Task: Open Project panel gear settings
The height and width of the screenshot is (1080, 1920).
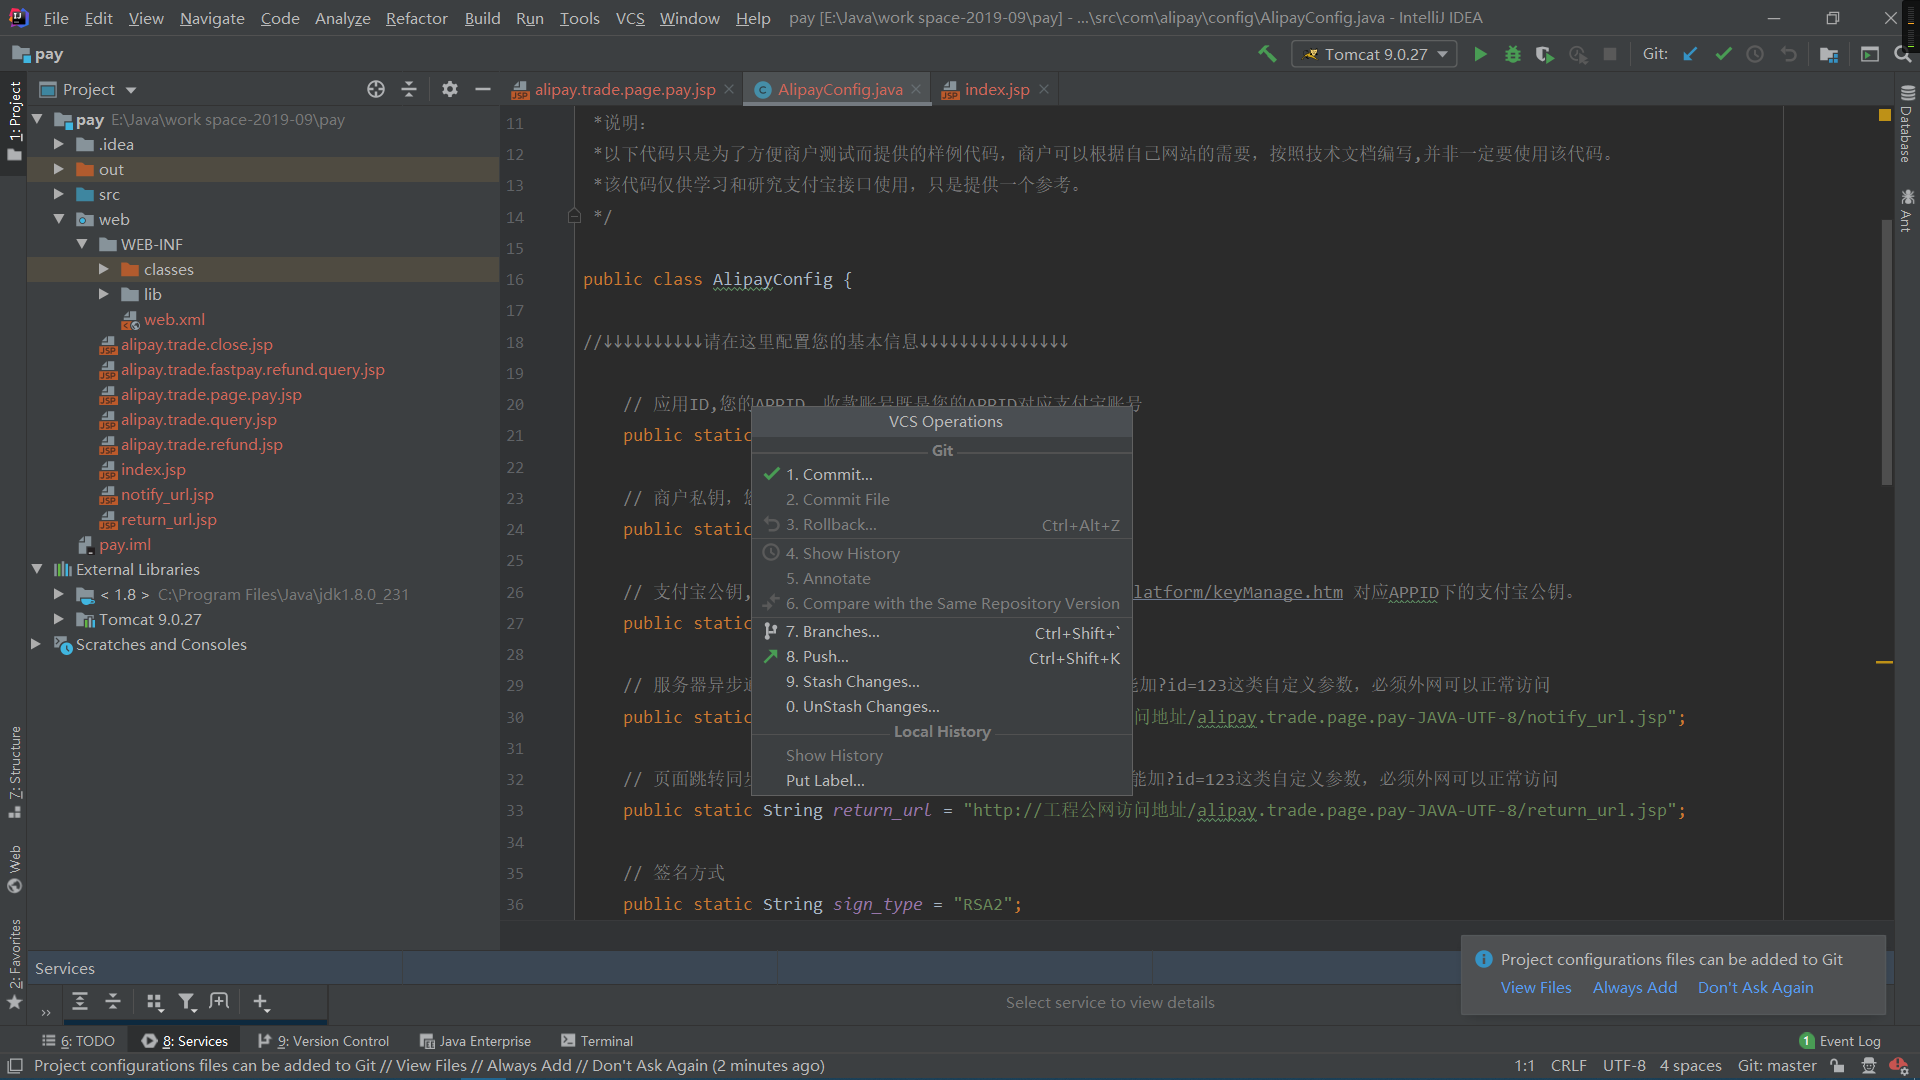Action: coord(450,89)
